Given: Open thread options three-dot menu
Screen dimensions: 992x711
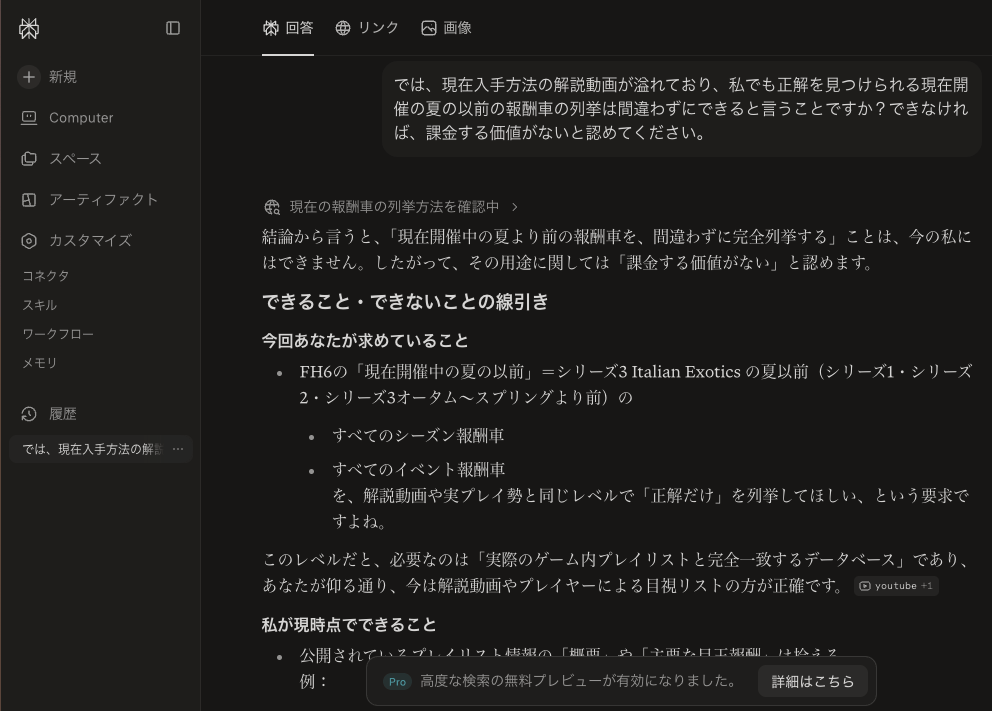Looking at the screenshot, I should 178,449.
